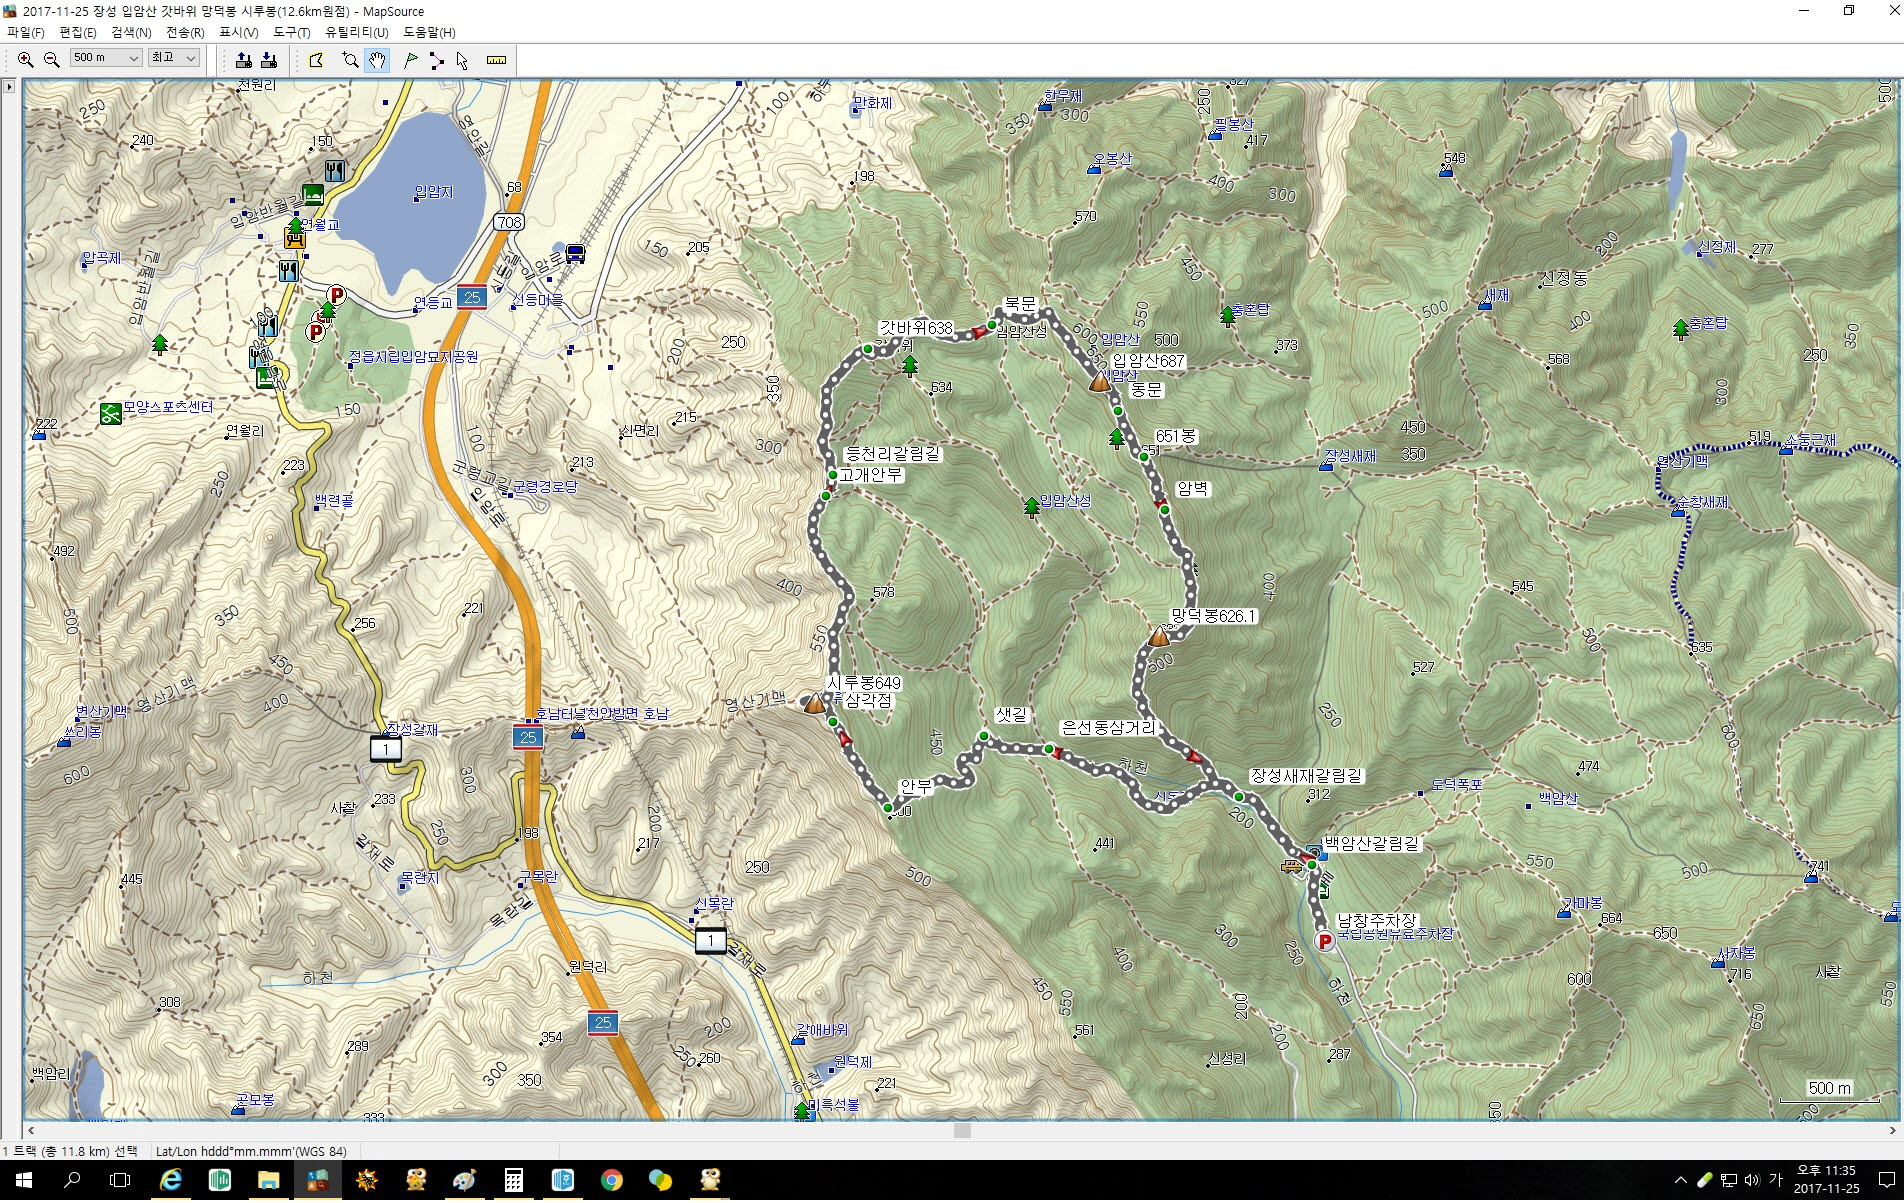1904x1203 pixels.
Task: Open the 전송(R) menu
Action: (x=185, y=32)
